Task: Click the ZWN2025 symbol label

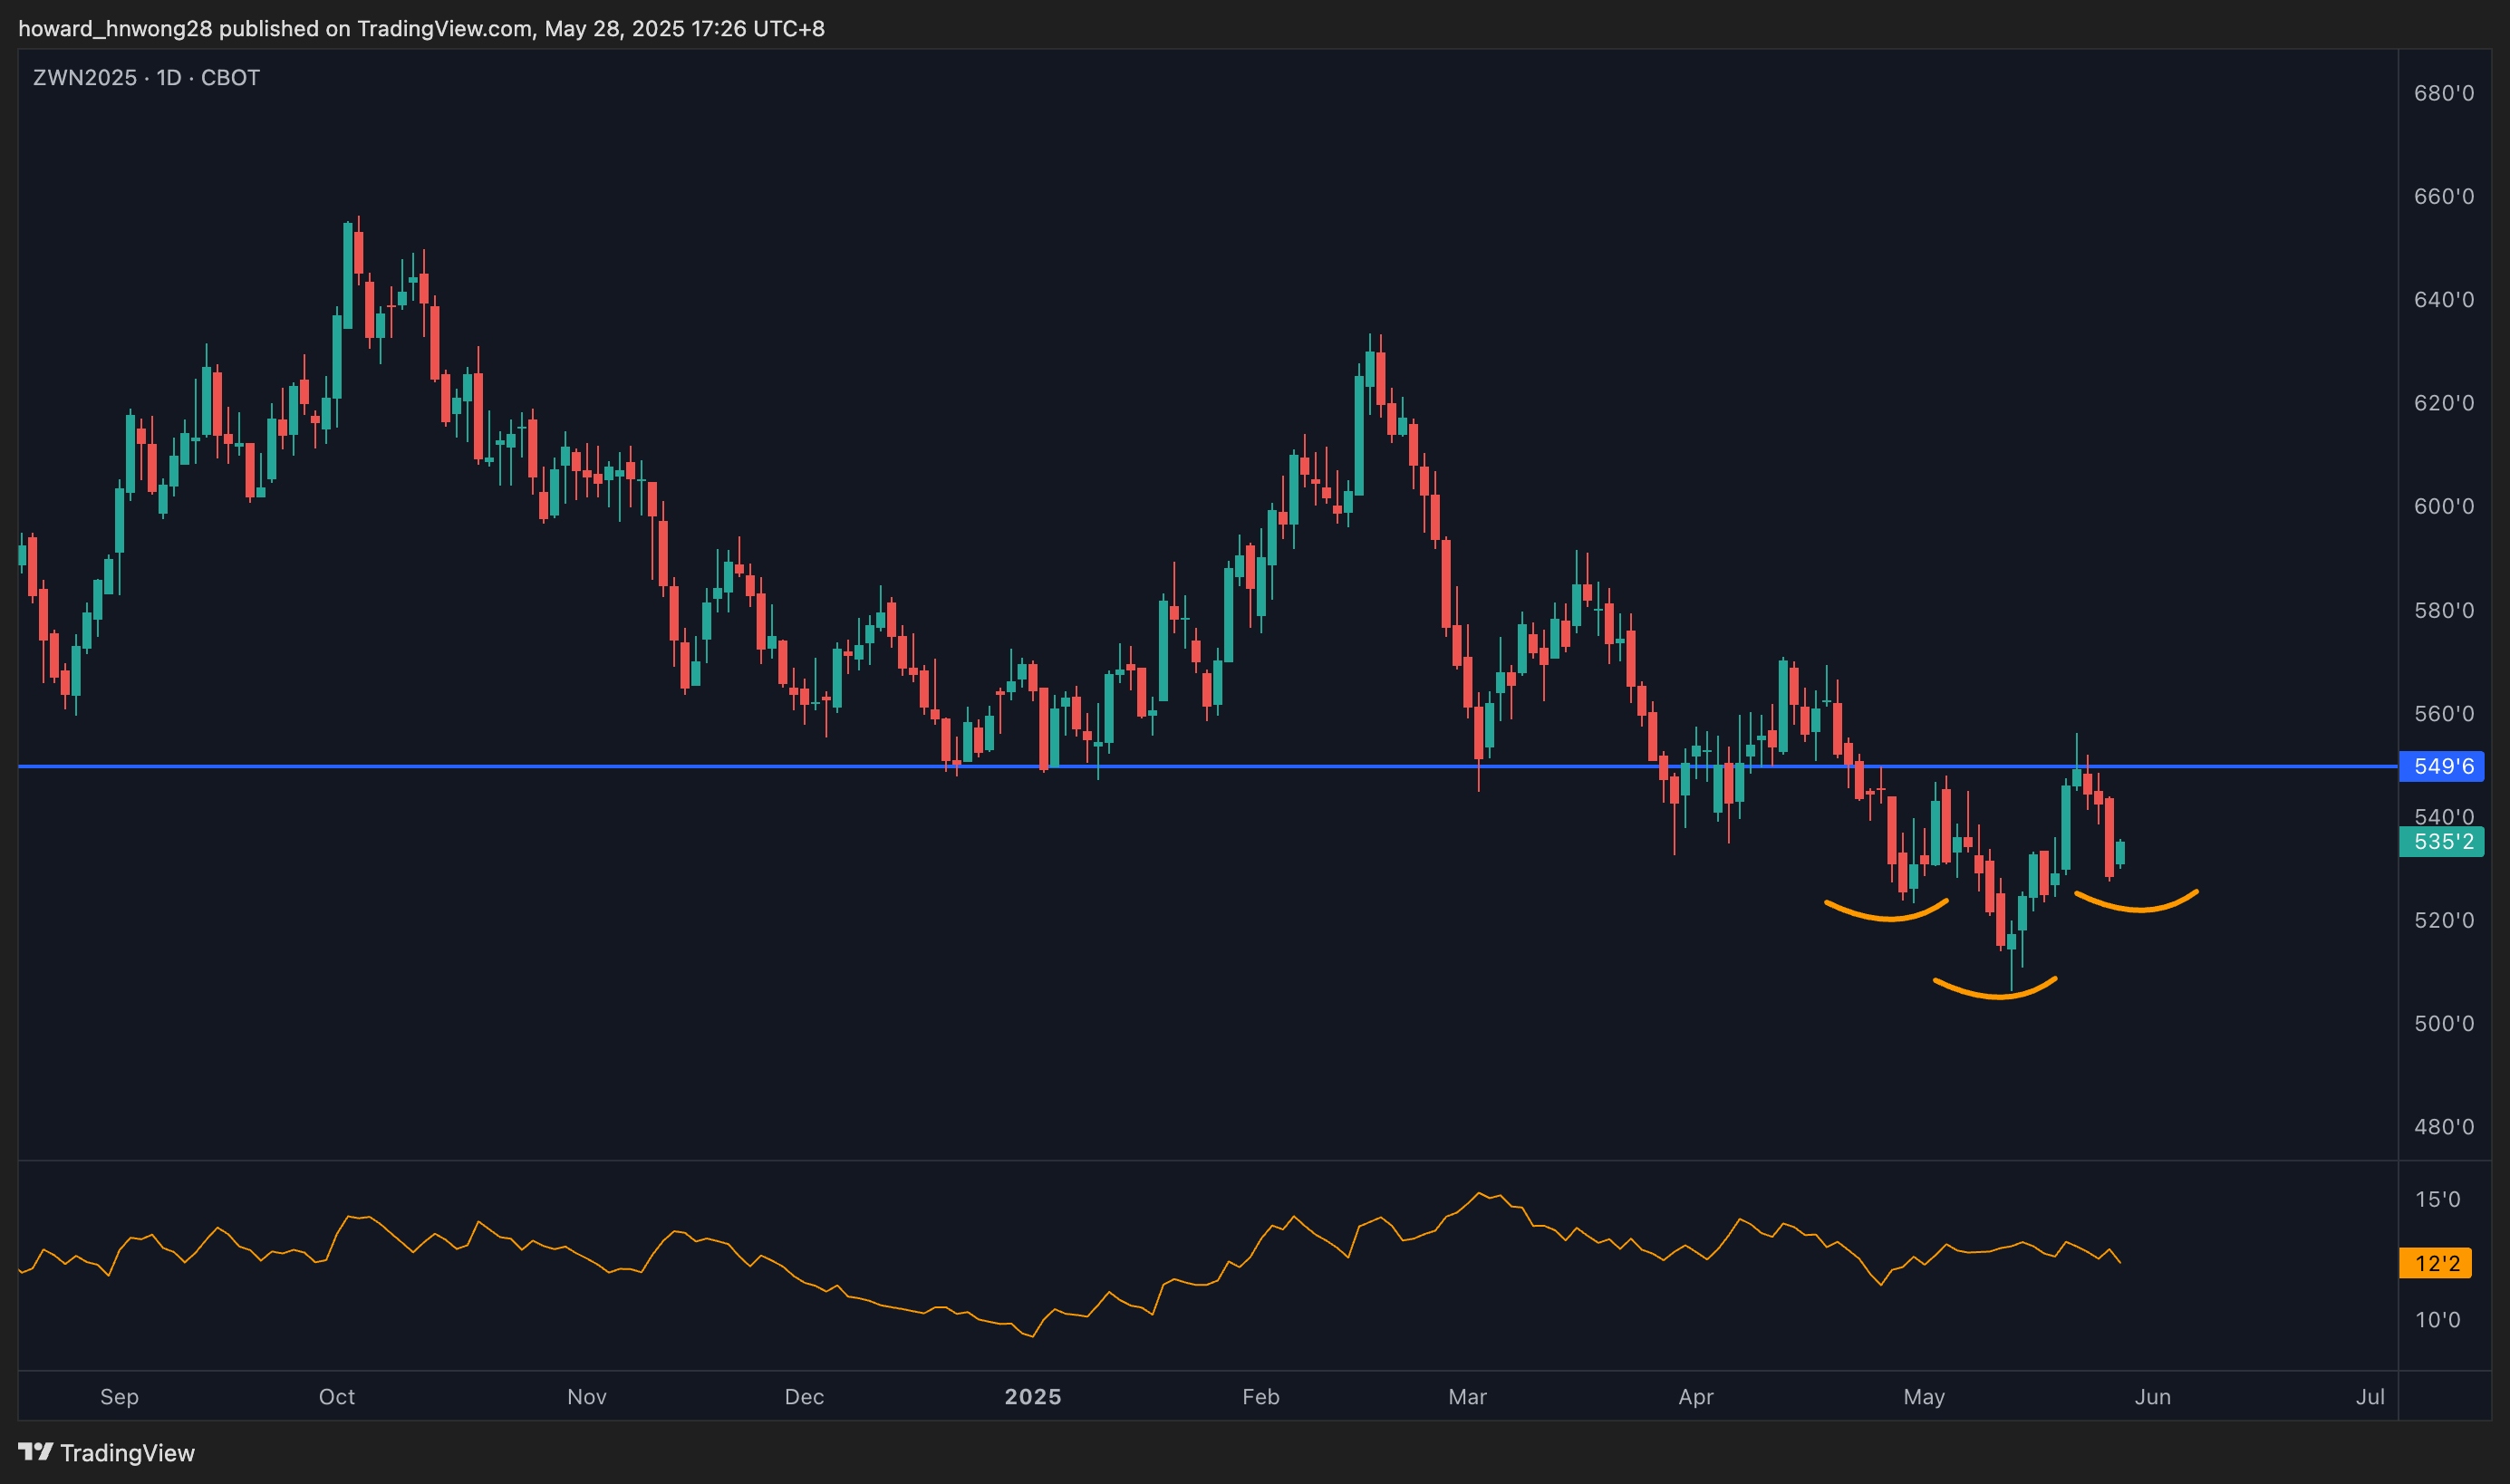Action: pos(84,78)
